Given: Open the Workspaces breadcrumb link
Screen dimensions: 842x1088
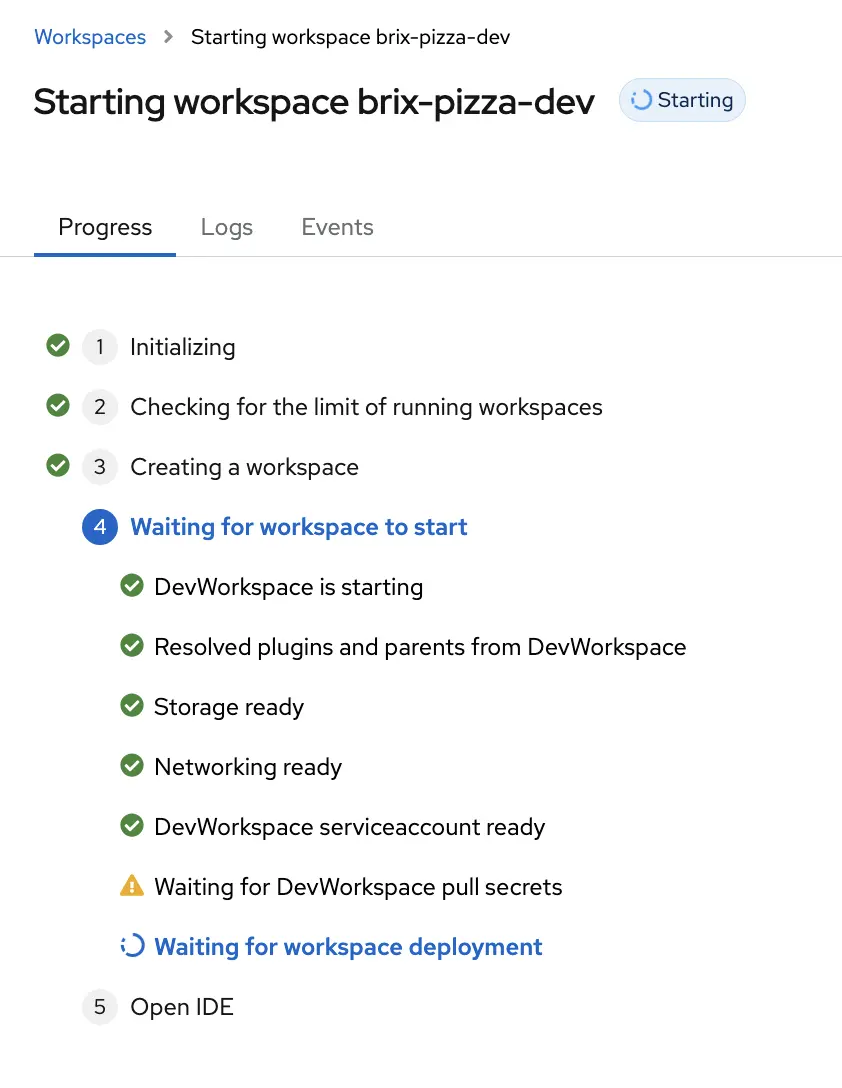Looking at the screenshot, I should [90, 37].
